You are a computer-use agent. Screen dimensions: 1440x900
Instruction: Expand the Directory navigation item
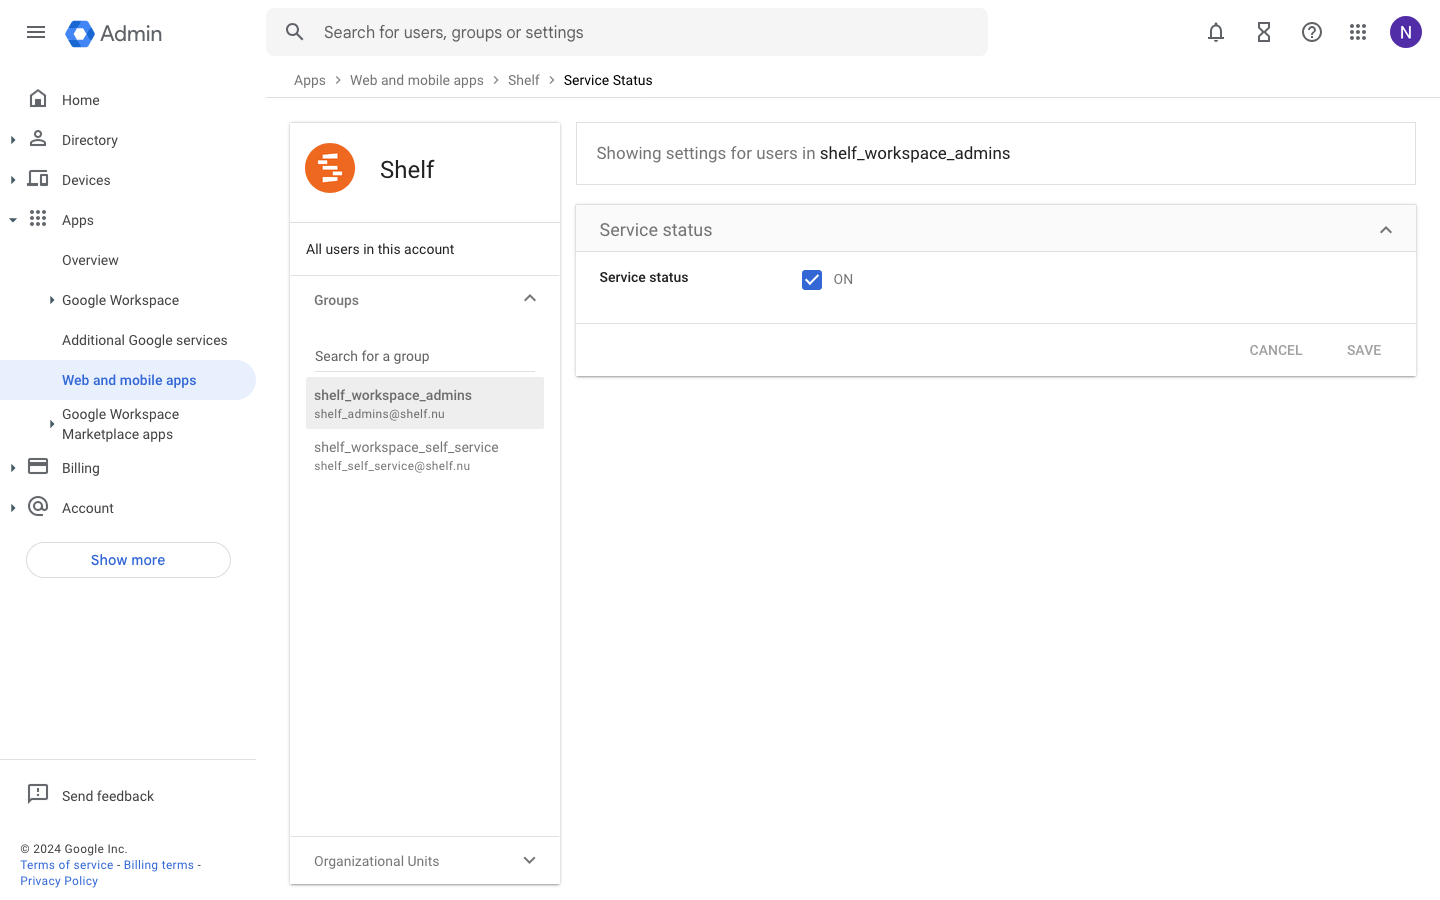[13, 140]
